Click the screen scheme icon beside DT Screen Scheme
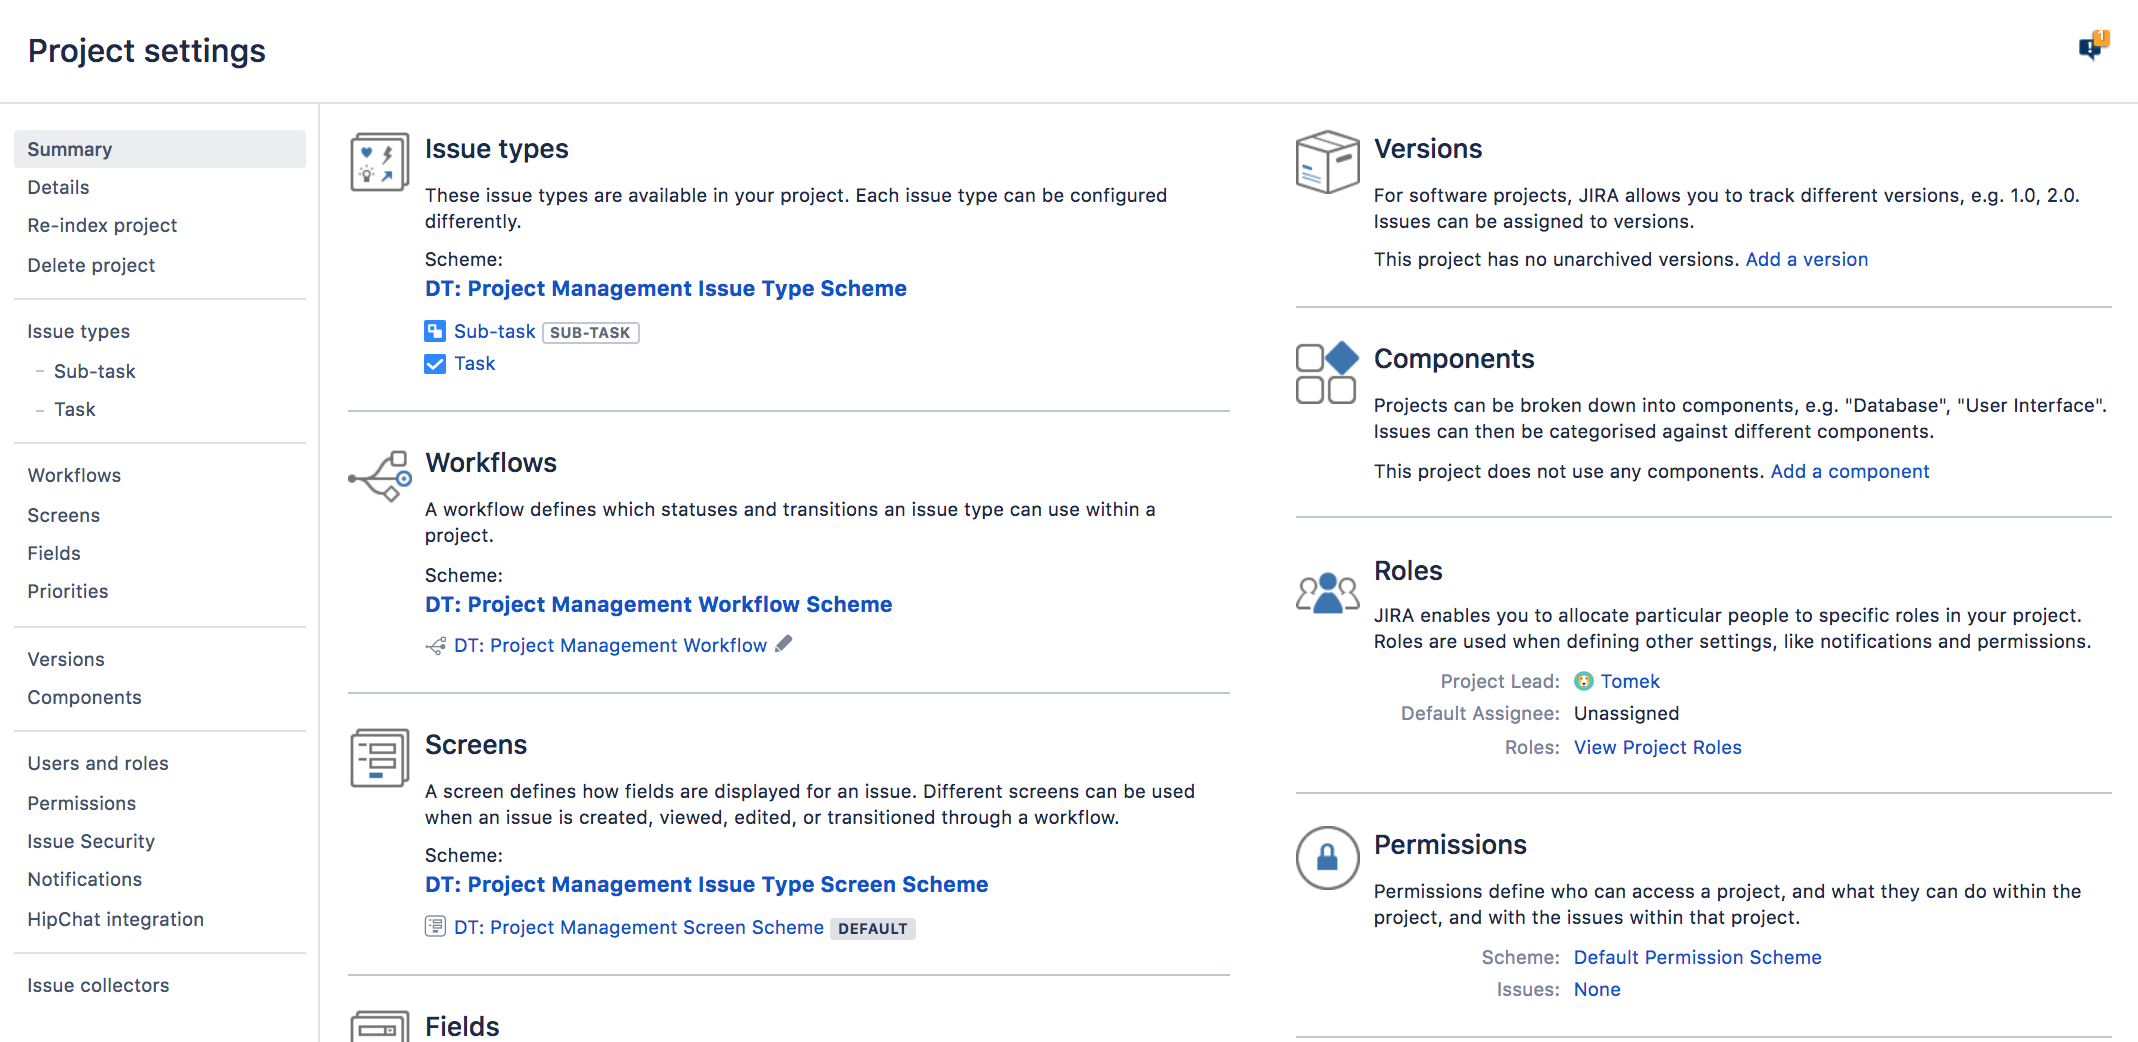Image resolution: width=2138 pixels, height=1042 pixels. click(x=435, y=926)
